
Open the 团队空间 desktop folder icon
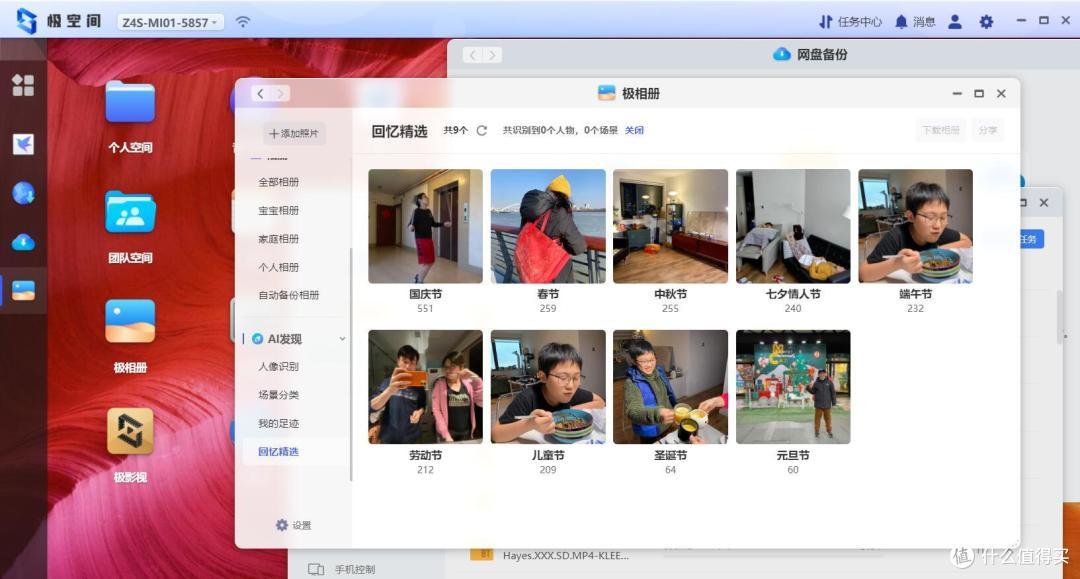(x=130, y=213)
